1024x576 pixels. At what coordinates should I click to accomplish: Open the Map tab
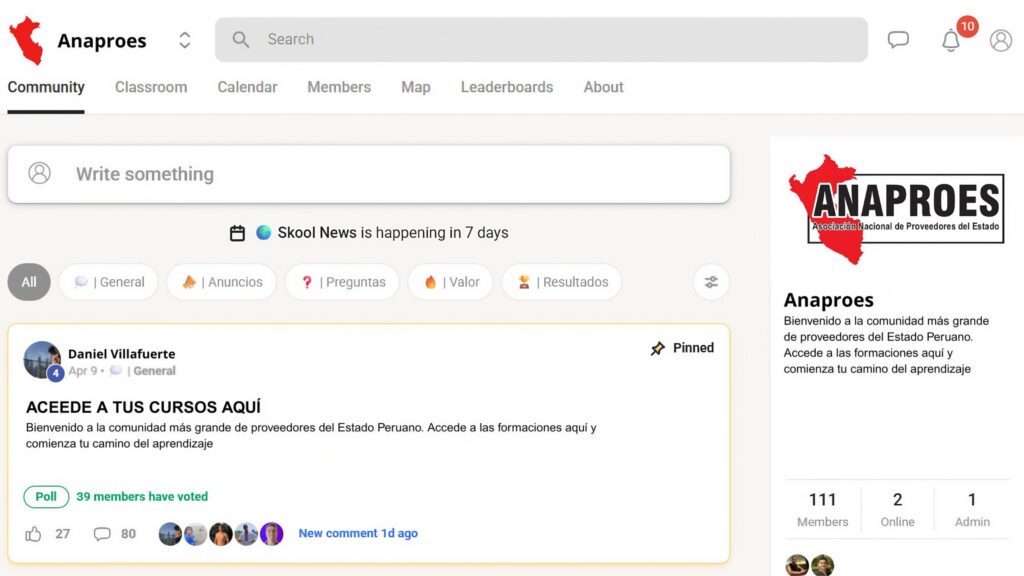pos(415,87)
